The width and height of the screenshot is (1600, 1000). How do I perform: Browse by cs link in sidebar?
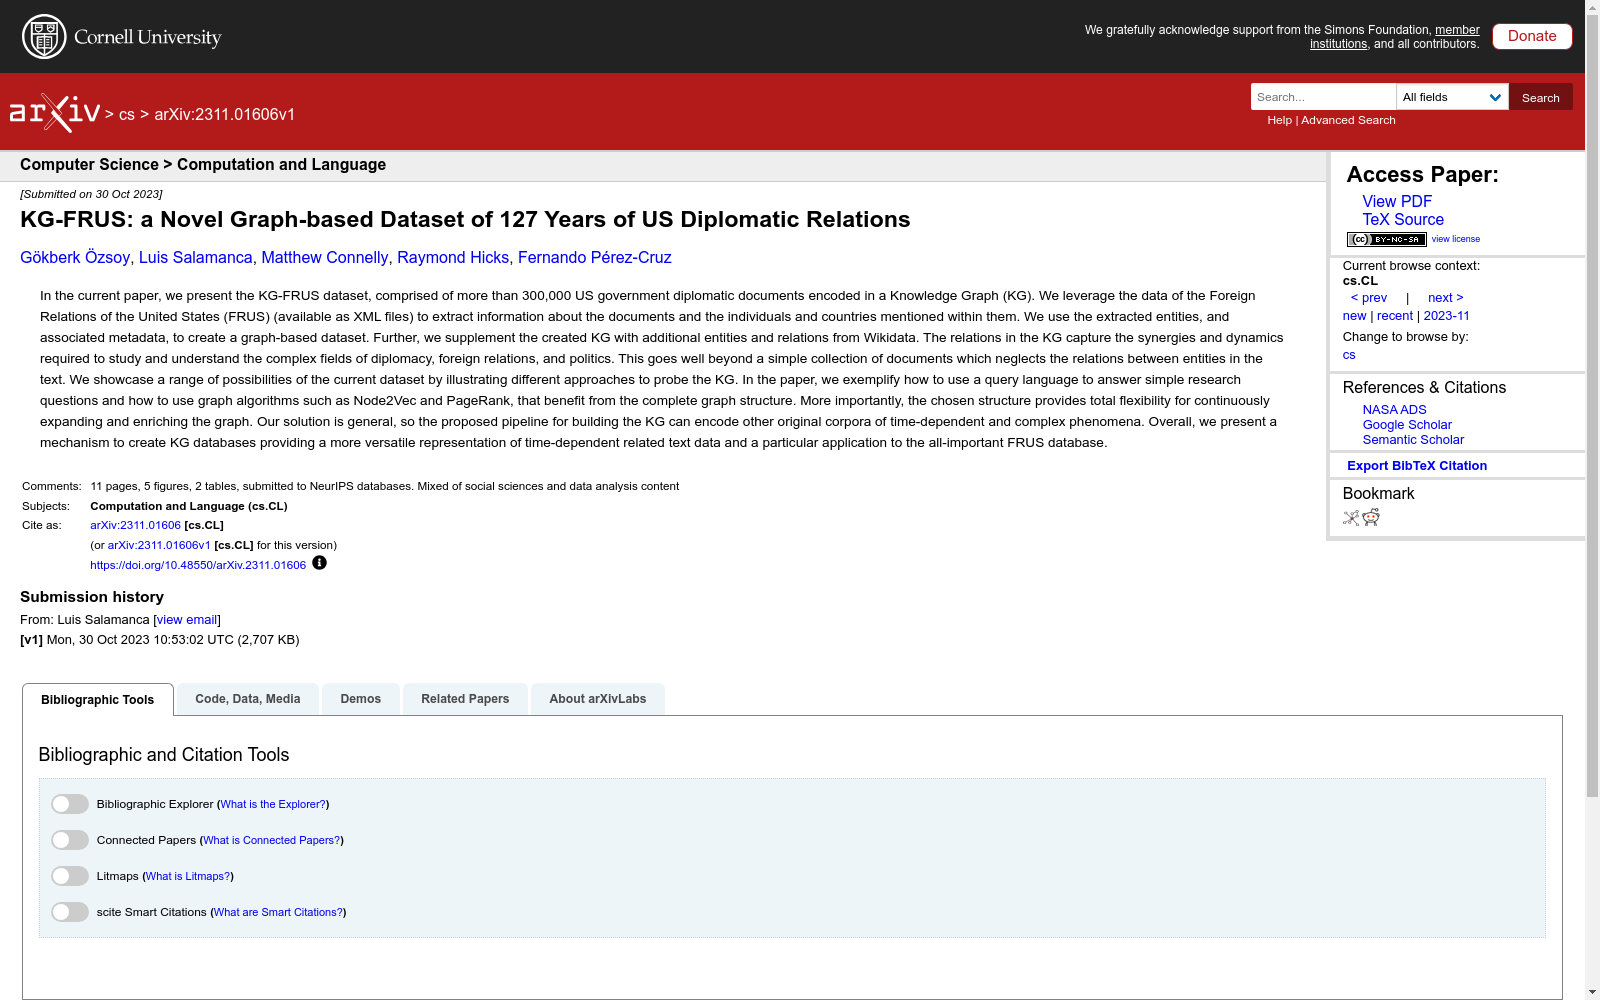pos(1349,355)
